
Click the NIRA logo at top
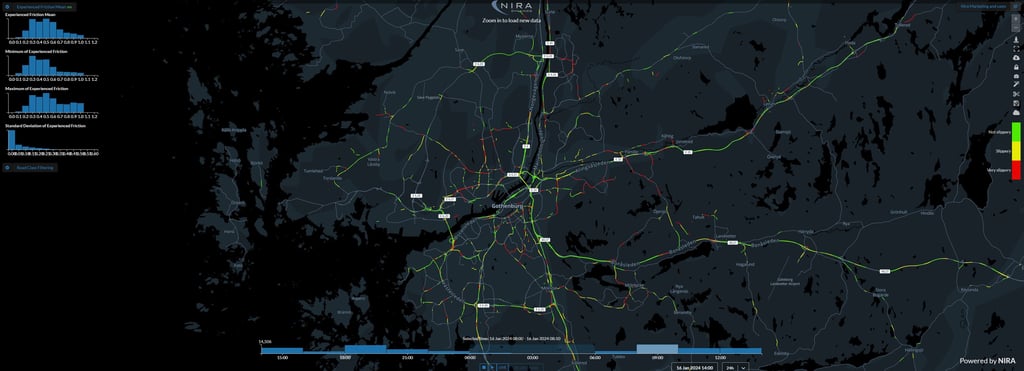[512, 7]
